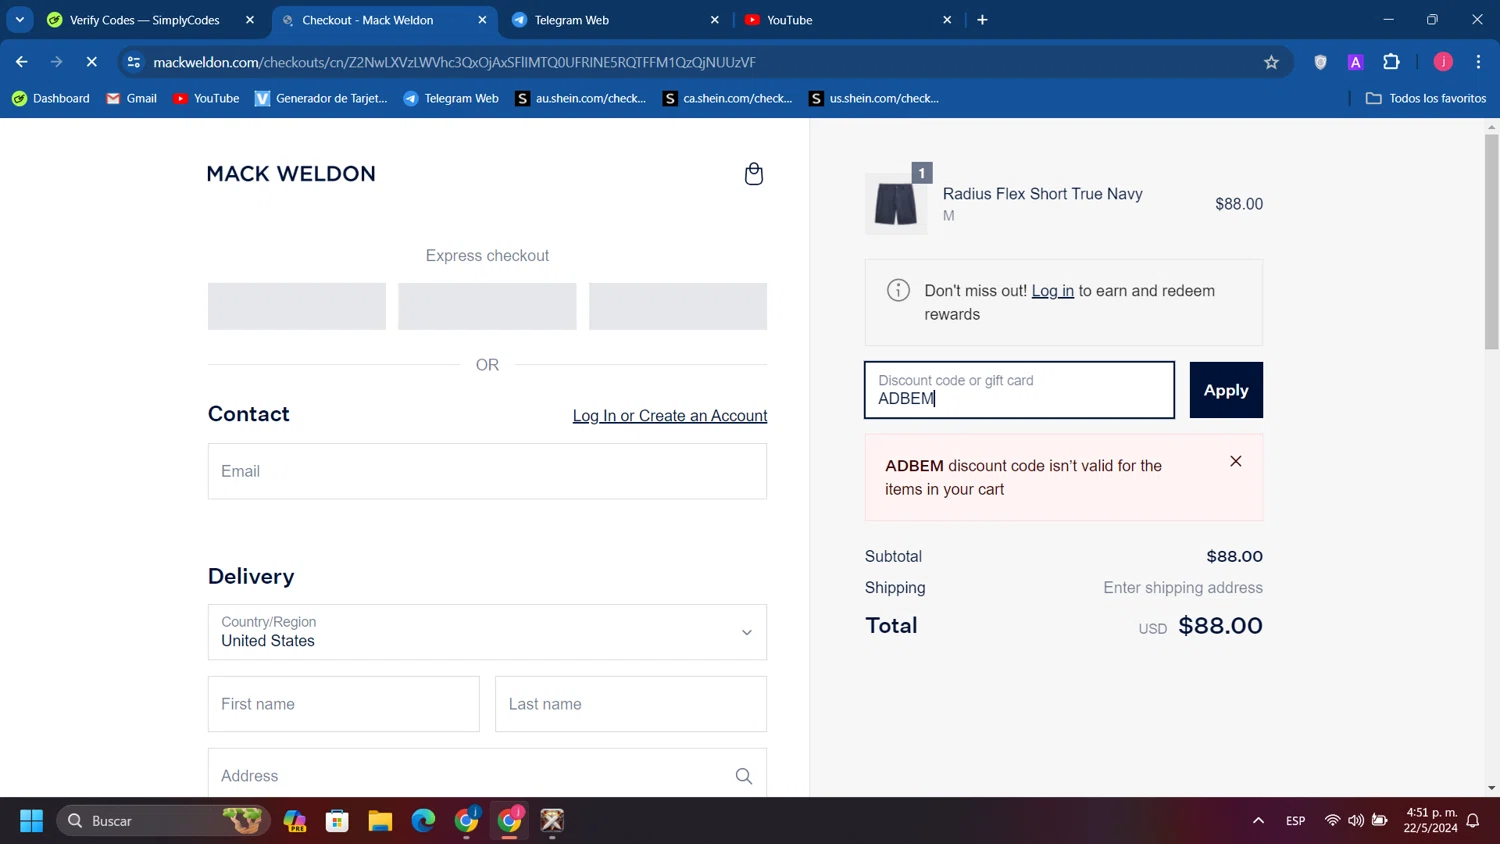Open Todos los favoritos folder
Image resolution: width=1500 pixels, height=844 pixels.
click(x=1426, y=98)
